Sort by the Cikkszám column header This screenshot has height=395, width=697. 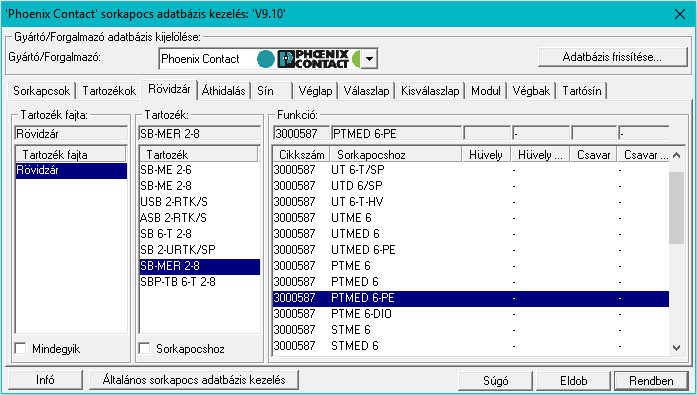(x=301, y=155)
